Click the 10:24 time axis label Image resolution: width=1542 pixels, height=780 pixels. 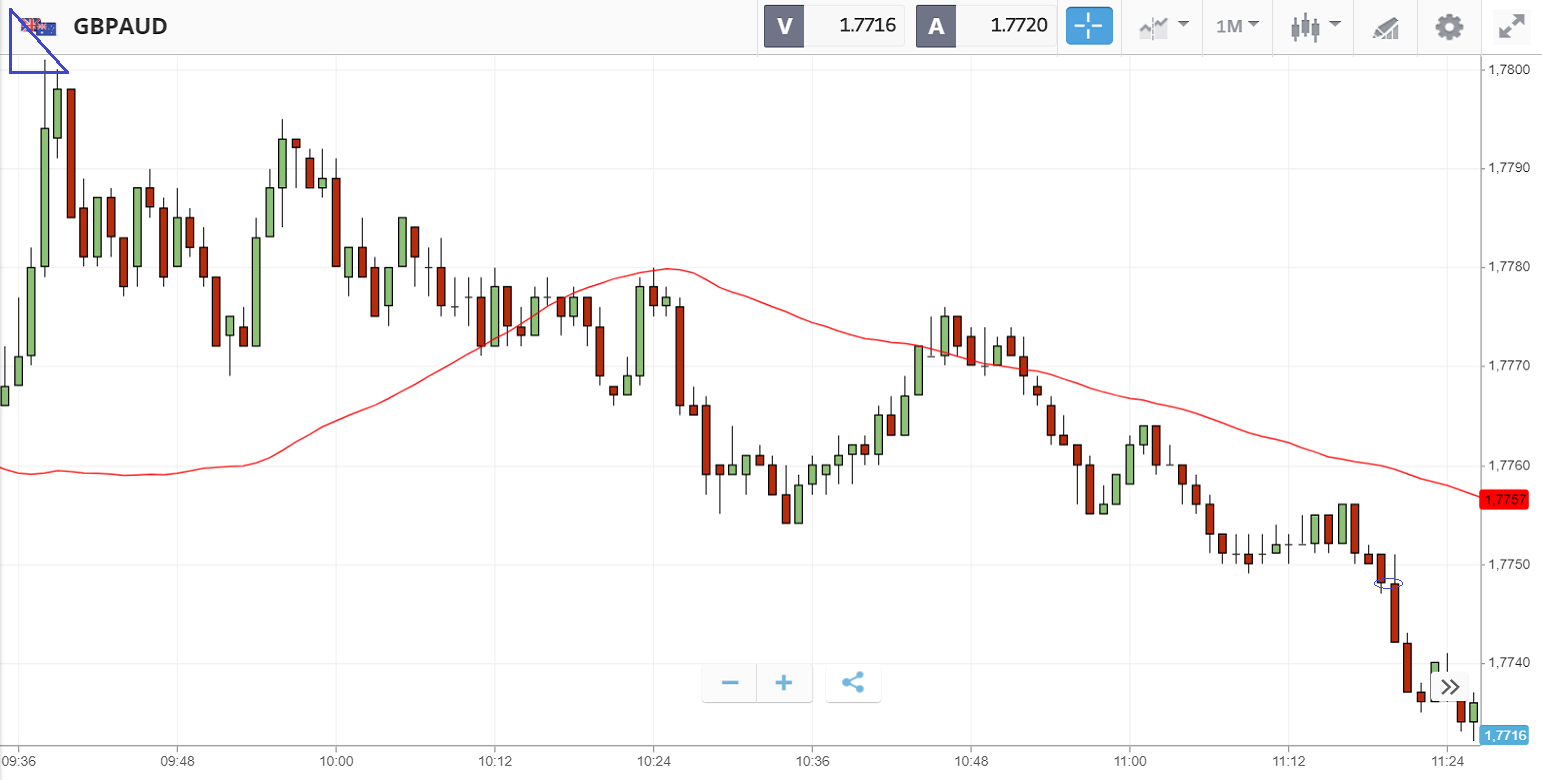tap(653, 762)
